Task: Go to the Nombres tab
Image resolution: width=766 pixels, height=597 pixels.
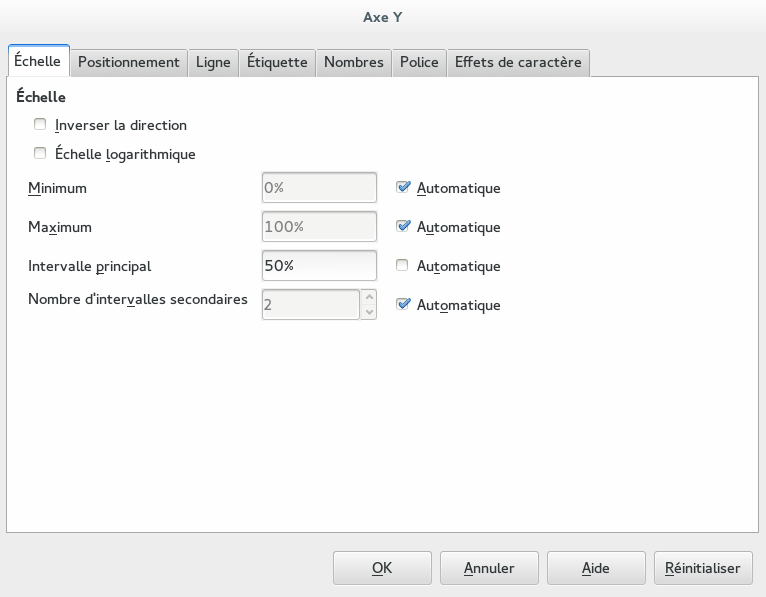Action: pyautogui.click(x=354, y=62)
